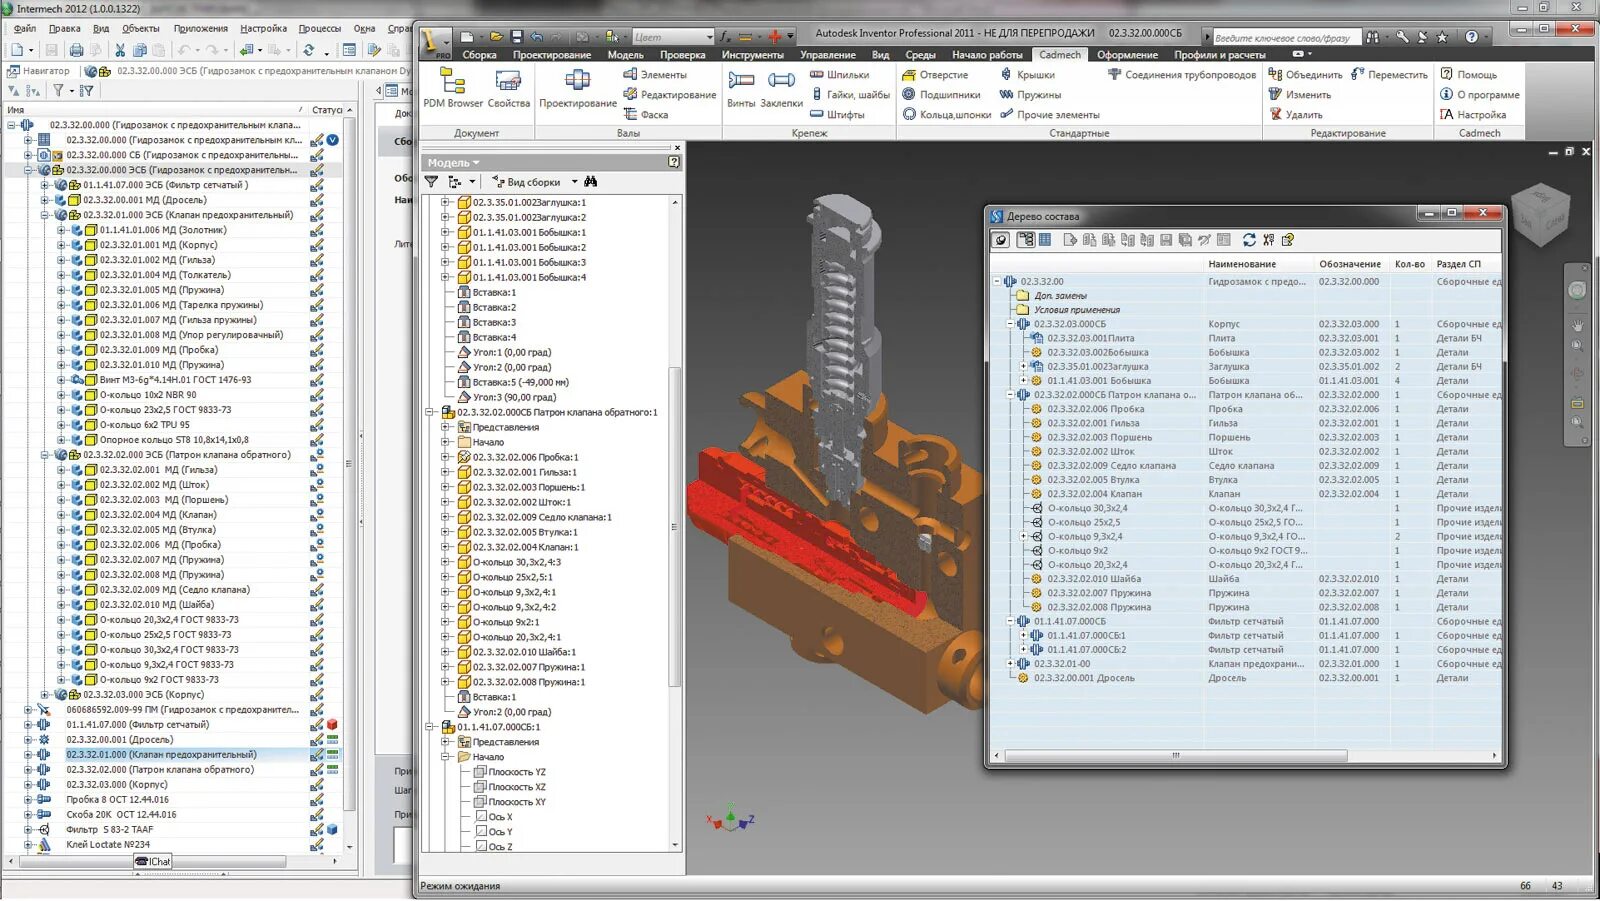Viewport: 1600px width, 901px height.
Task: Switch to Инструменты ribbon tab
Action: [753, 55]
